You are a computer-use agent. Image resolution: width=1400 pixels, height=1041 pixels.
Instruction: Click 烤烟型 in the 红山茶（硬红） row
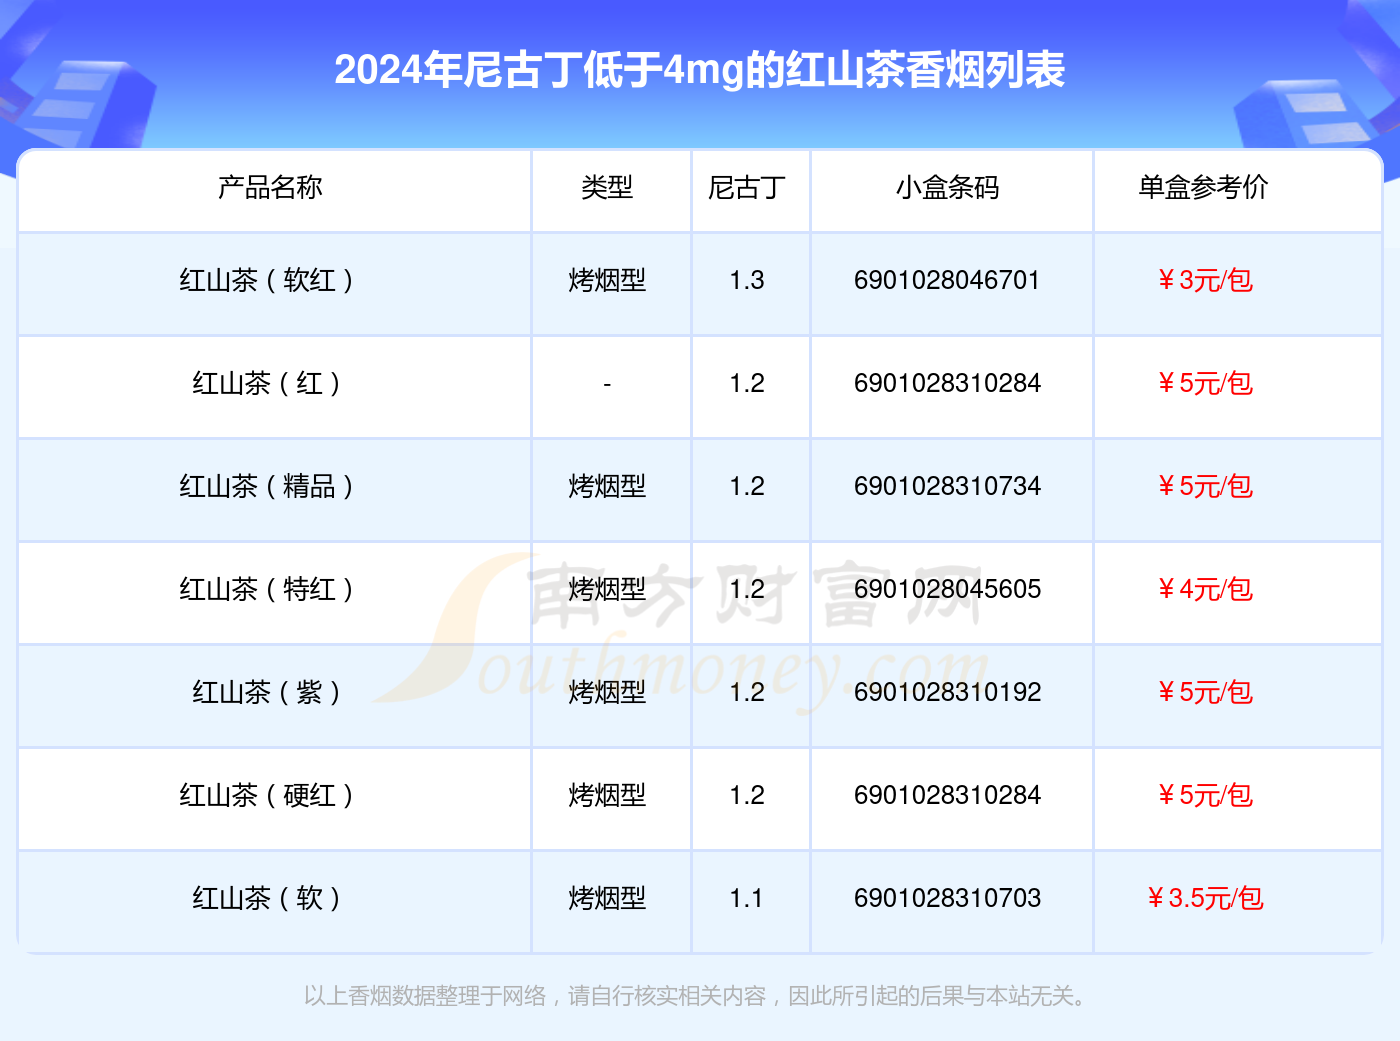tap(607, 795)
